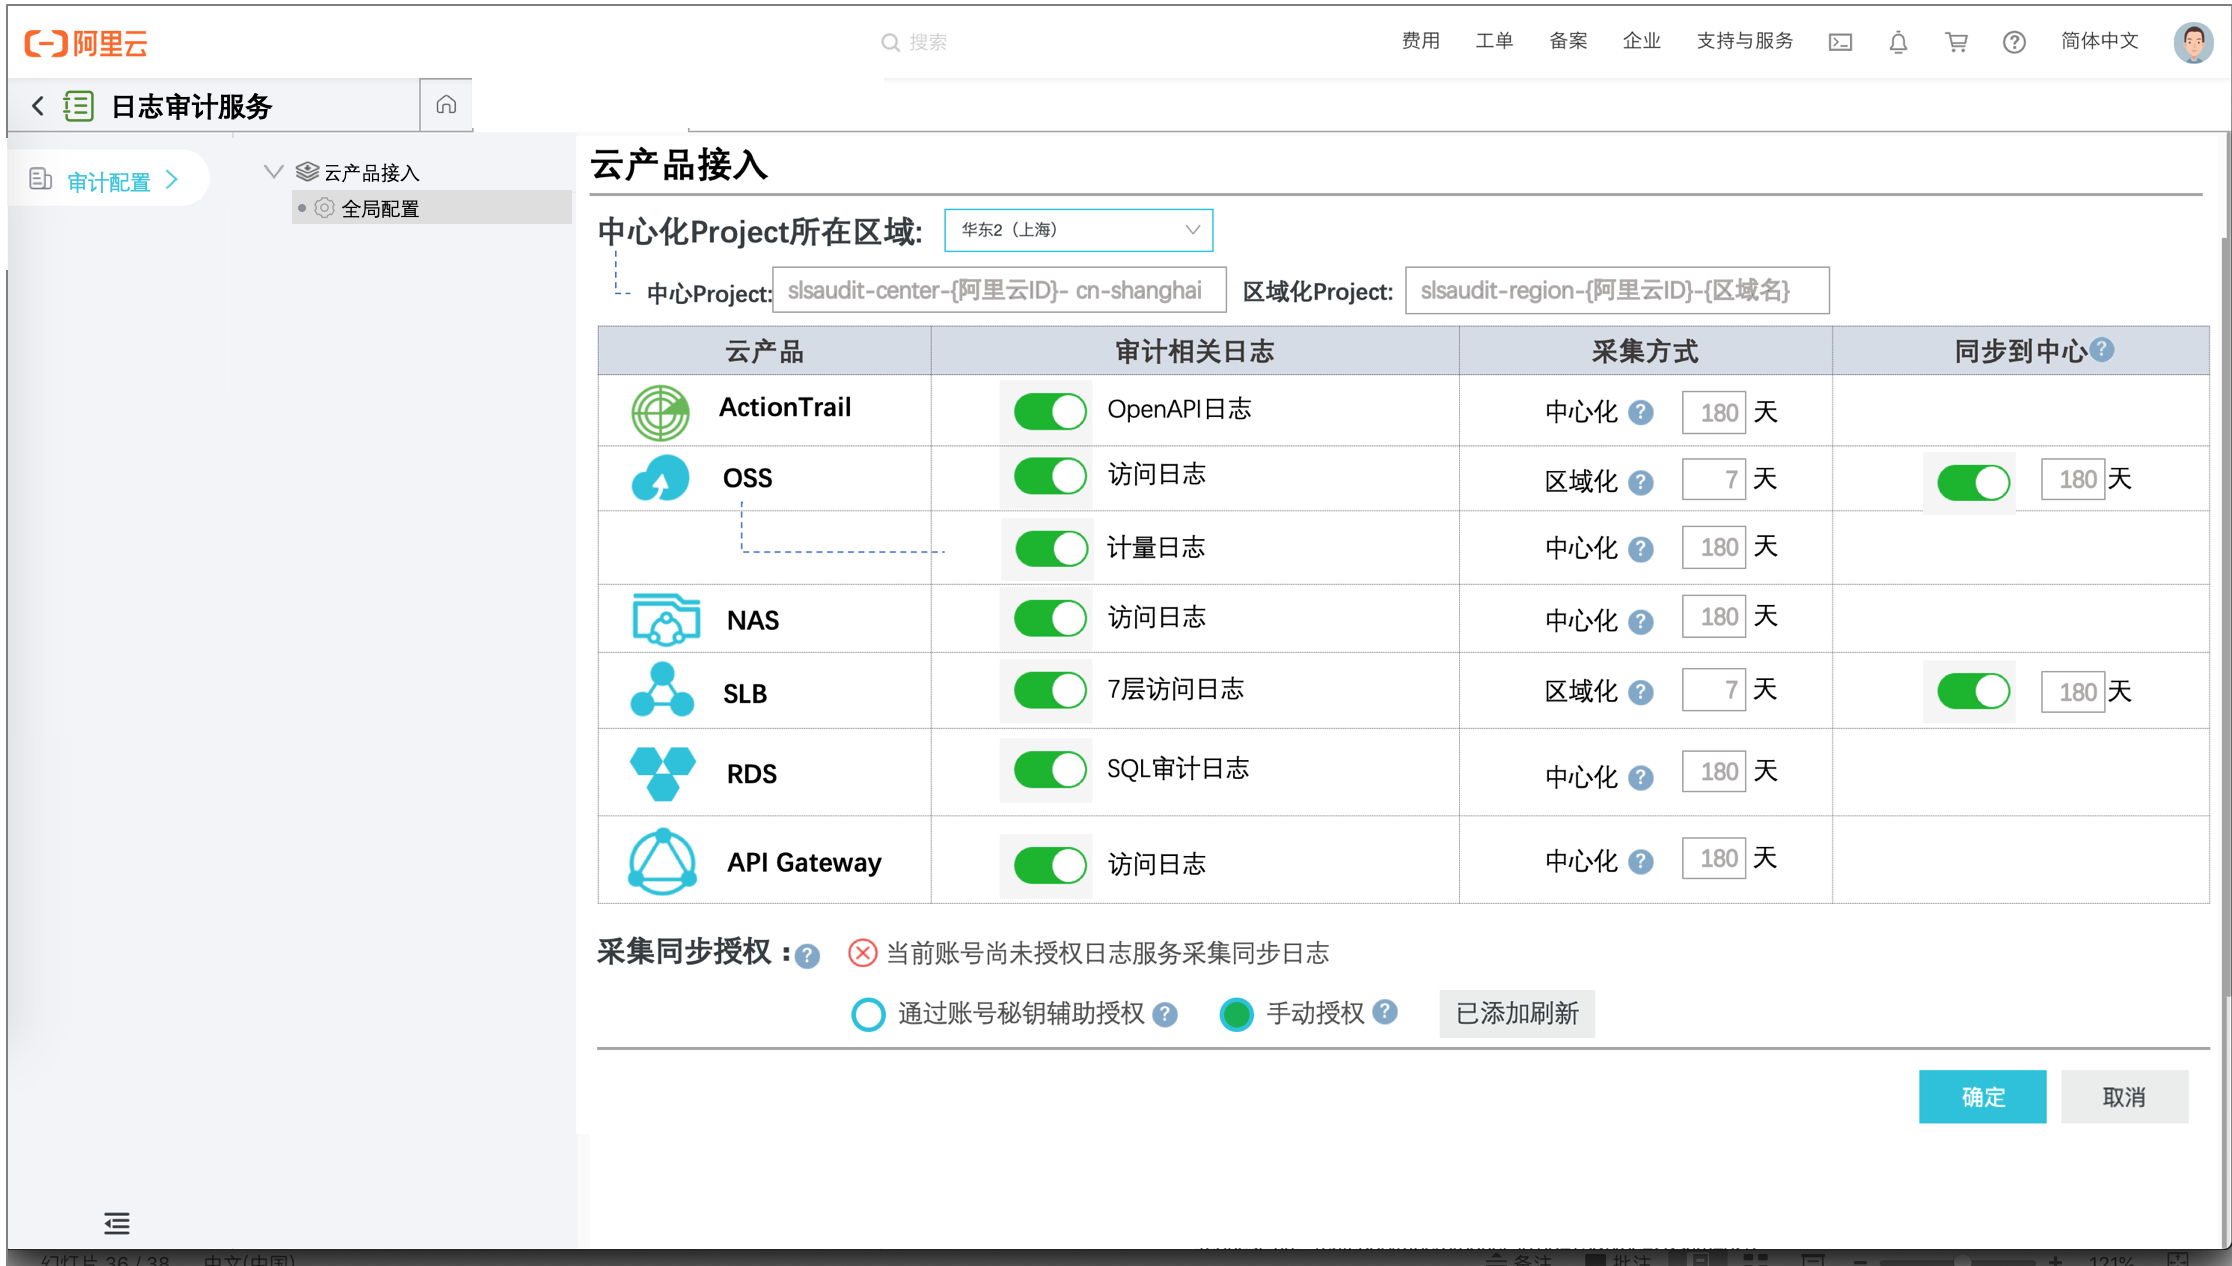Click the log audit service list icon
This screenshot has width=2232, height=1266.
coord(78,105)
